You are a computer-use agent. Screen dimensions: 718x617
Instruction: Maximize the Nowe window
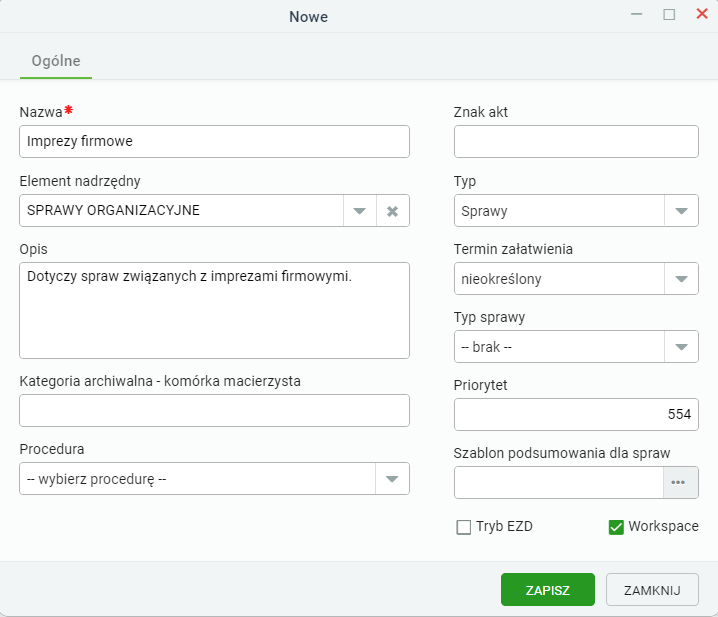[x=669, y=15]
